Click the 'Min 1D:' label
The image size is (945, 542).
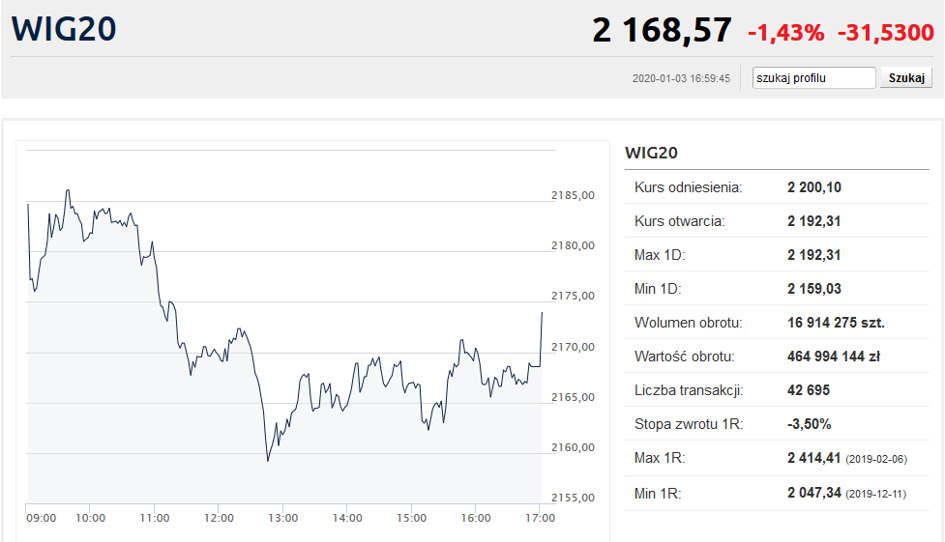click(658, 289)
